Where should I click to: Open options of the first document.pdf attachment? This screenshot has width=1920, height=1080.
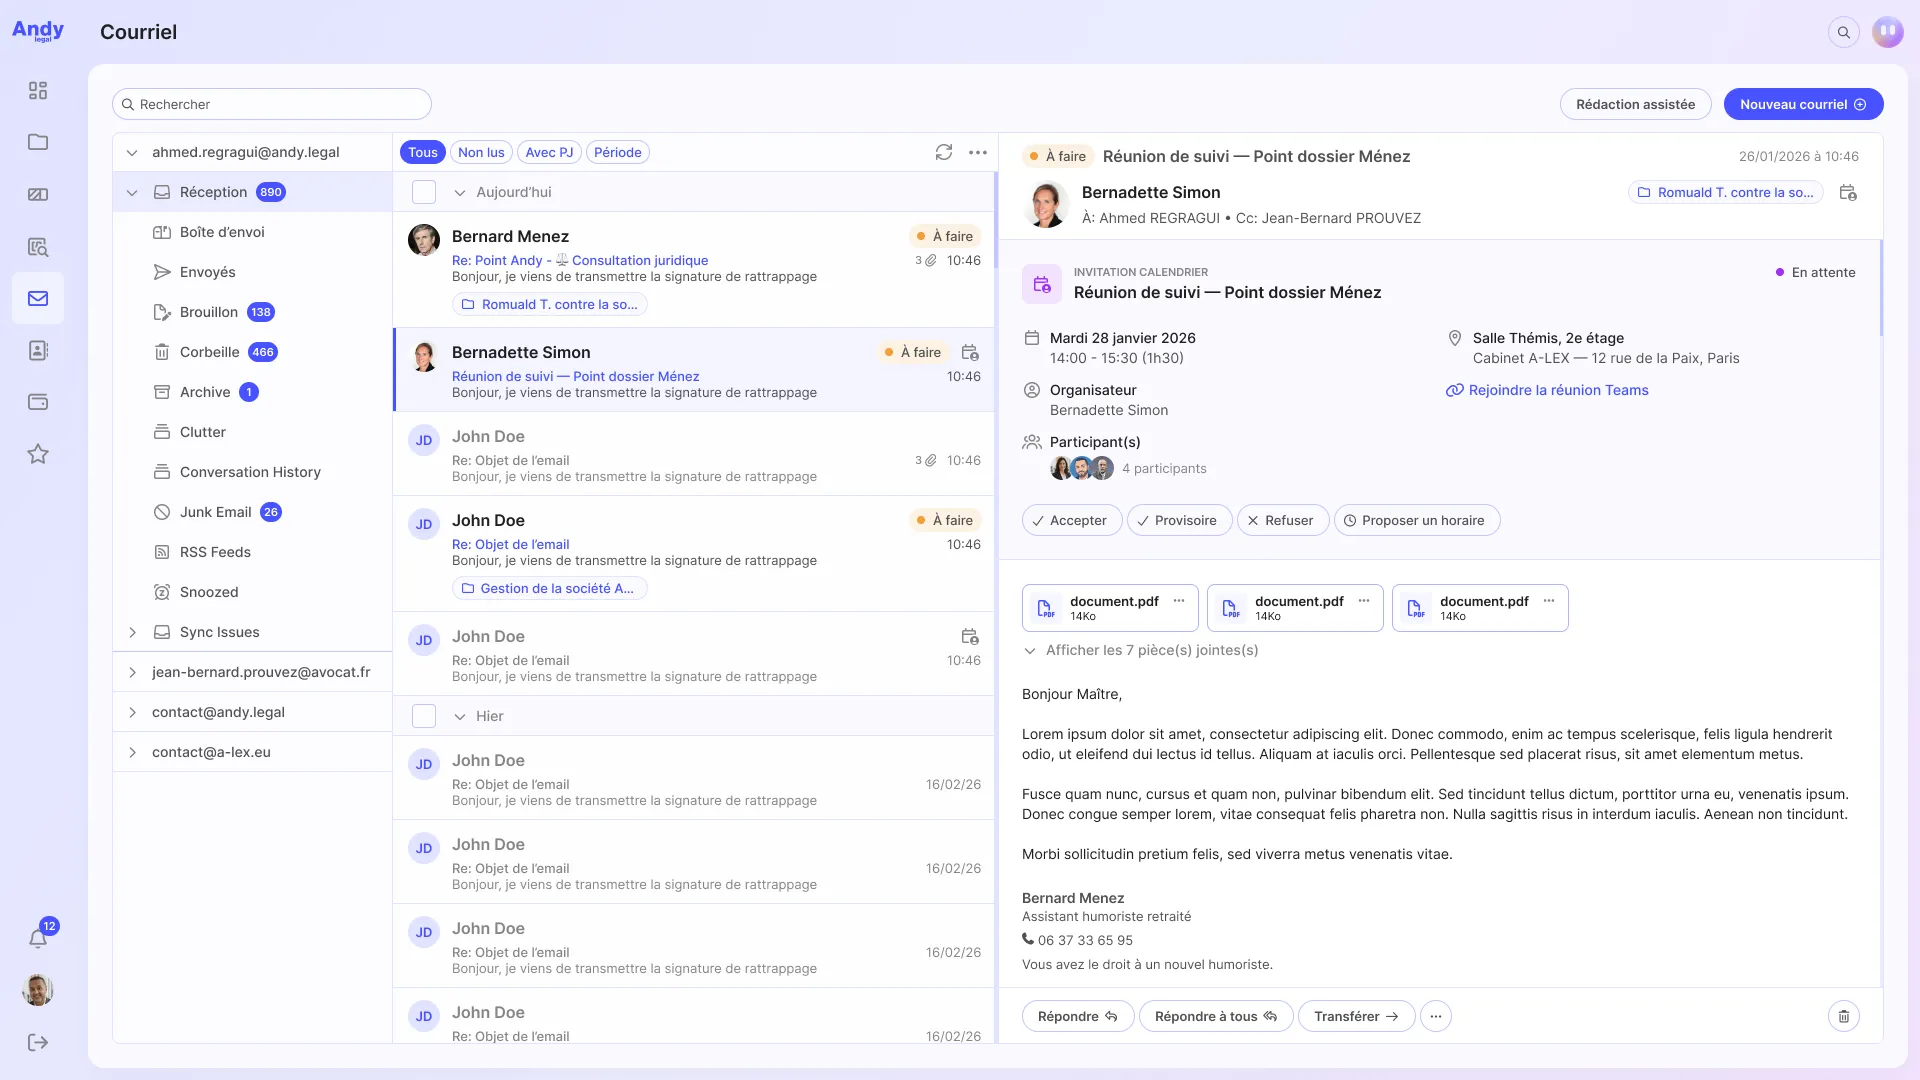tap(1179, 601)
